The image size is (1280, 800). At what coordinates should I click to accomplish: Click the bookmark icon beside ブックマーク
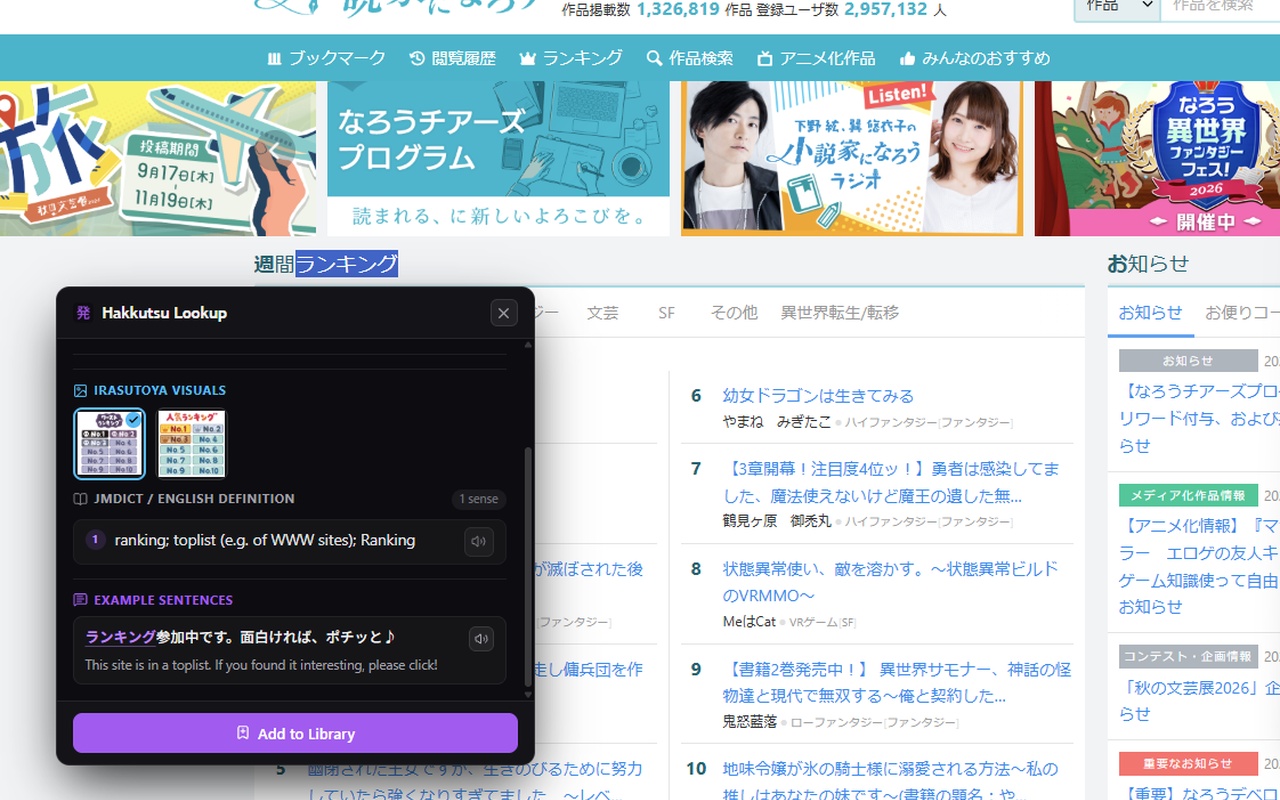[274, 59]
